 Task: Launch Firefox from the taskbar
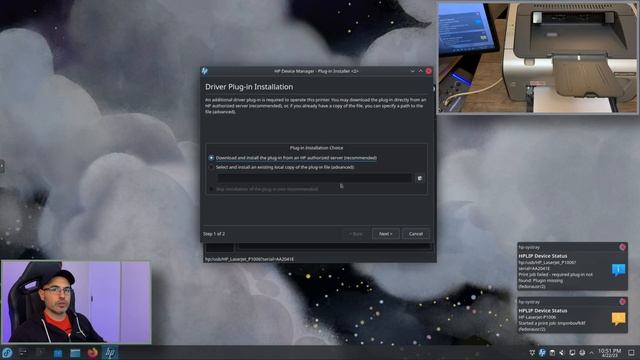[93, 353]
